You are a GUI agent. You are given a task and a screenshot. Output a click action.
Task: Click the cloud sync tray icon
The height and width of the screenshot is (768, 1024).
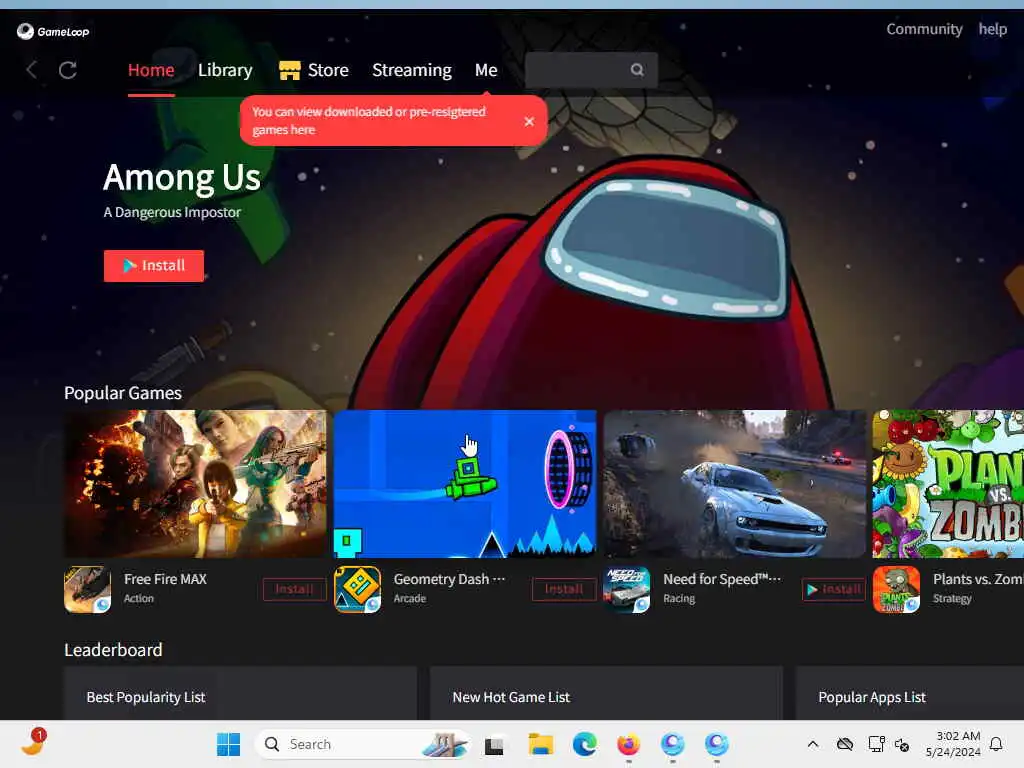[844, 744]
